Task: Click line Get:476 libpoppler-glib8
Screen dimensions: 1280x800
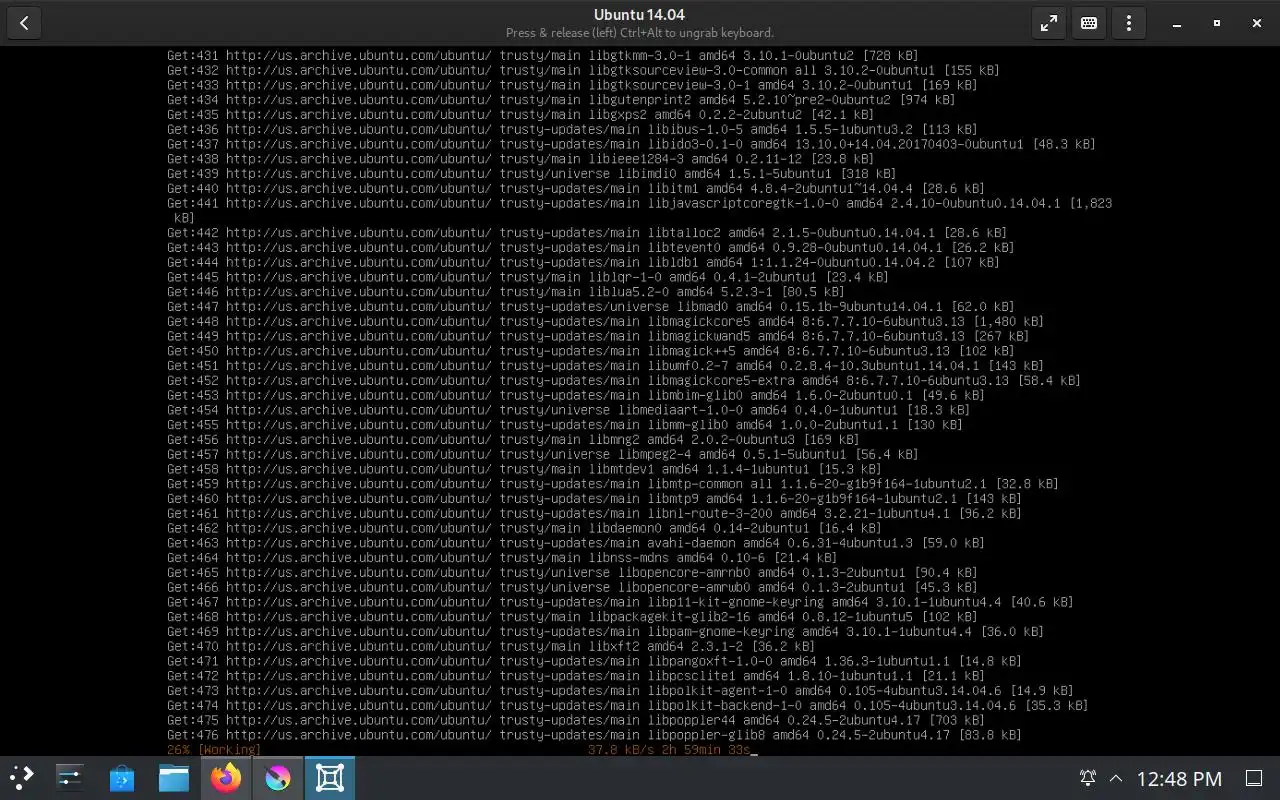Action: tap(594, 735)
